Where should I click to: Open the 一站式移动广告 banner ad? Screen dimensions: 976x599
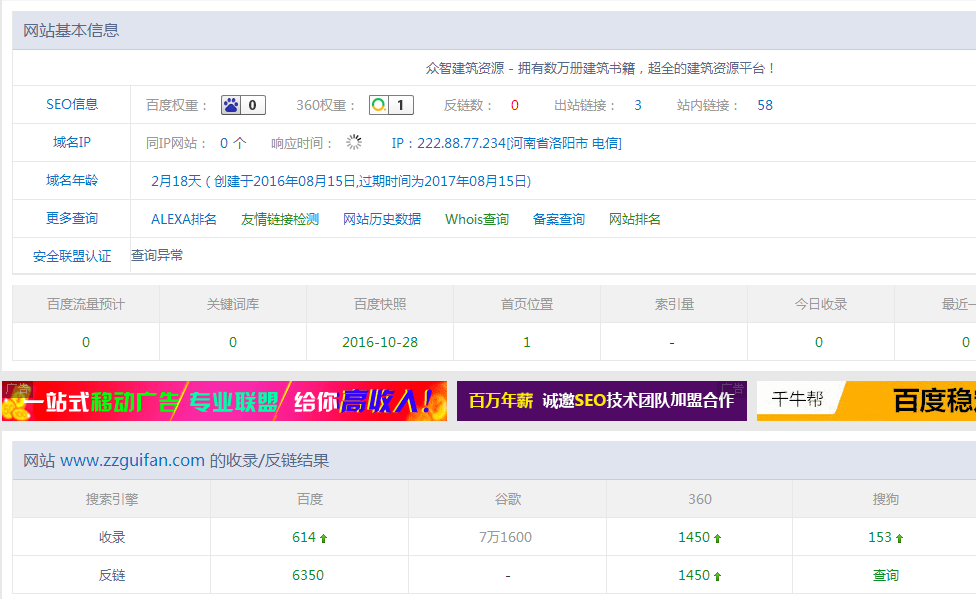[x=224, y=401]
